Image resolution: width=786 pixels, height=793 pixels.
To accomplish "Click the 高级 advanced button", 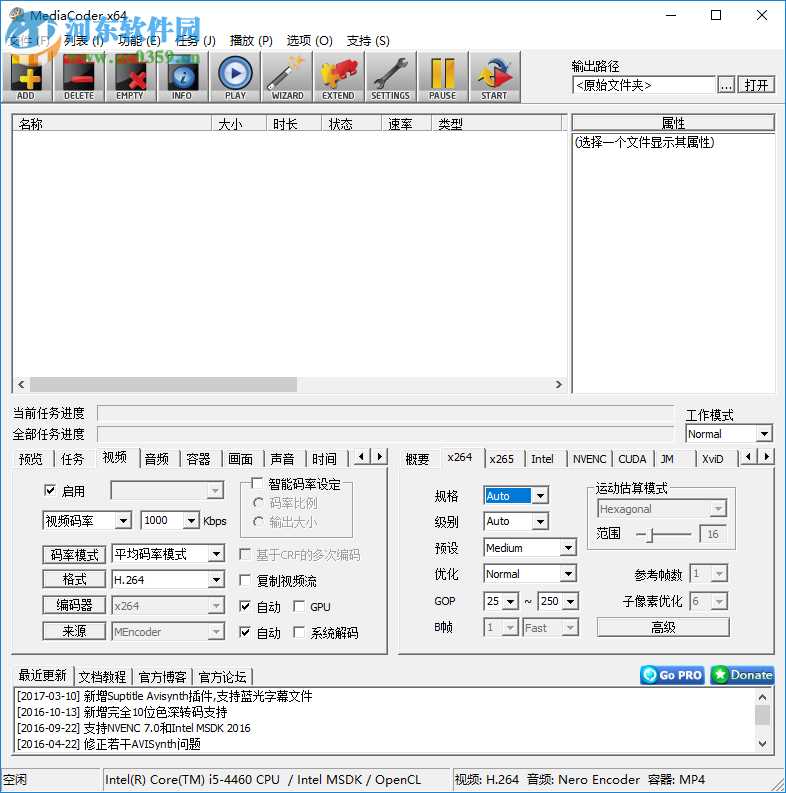I will 663,627.
